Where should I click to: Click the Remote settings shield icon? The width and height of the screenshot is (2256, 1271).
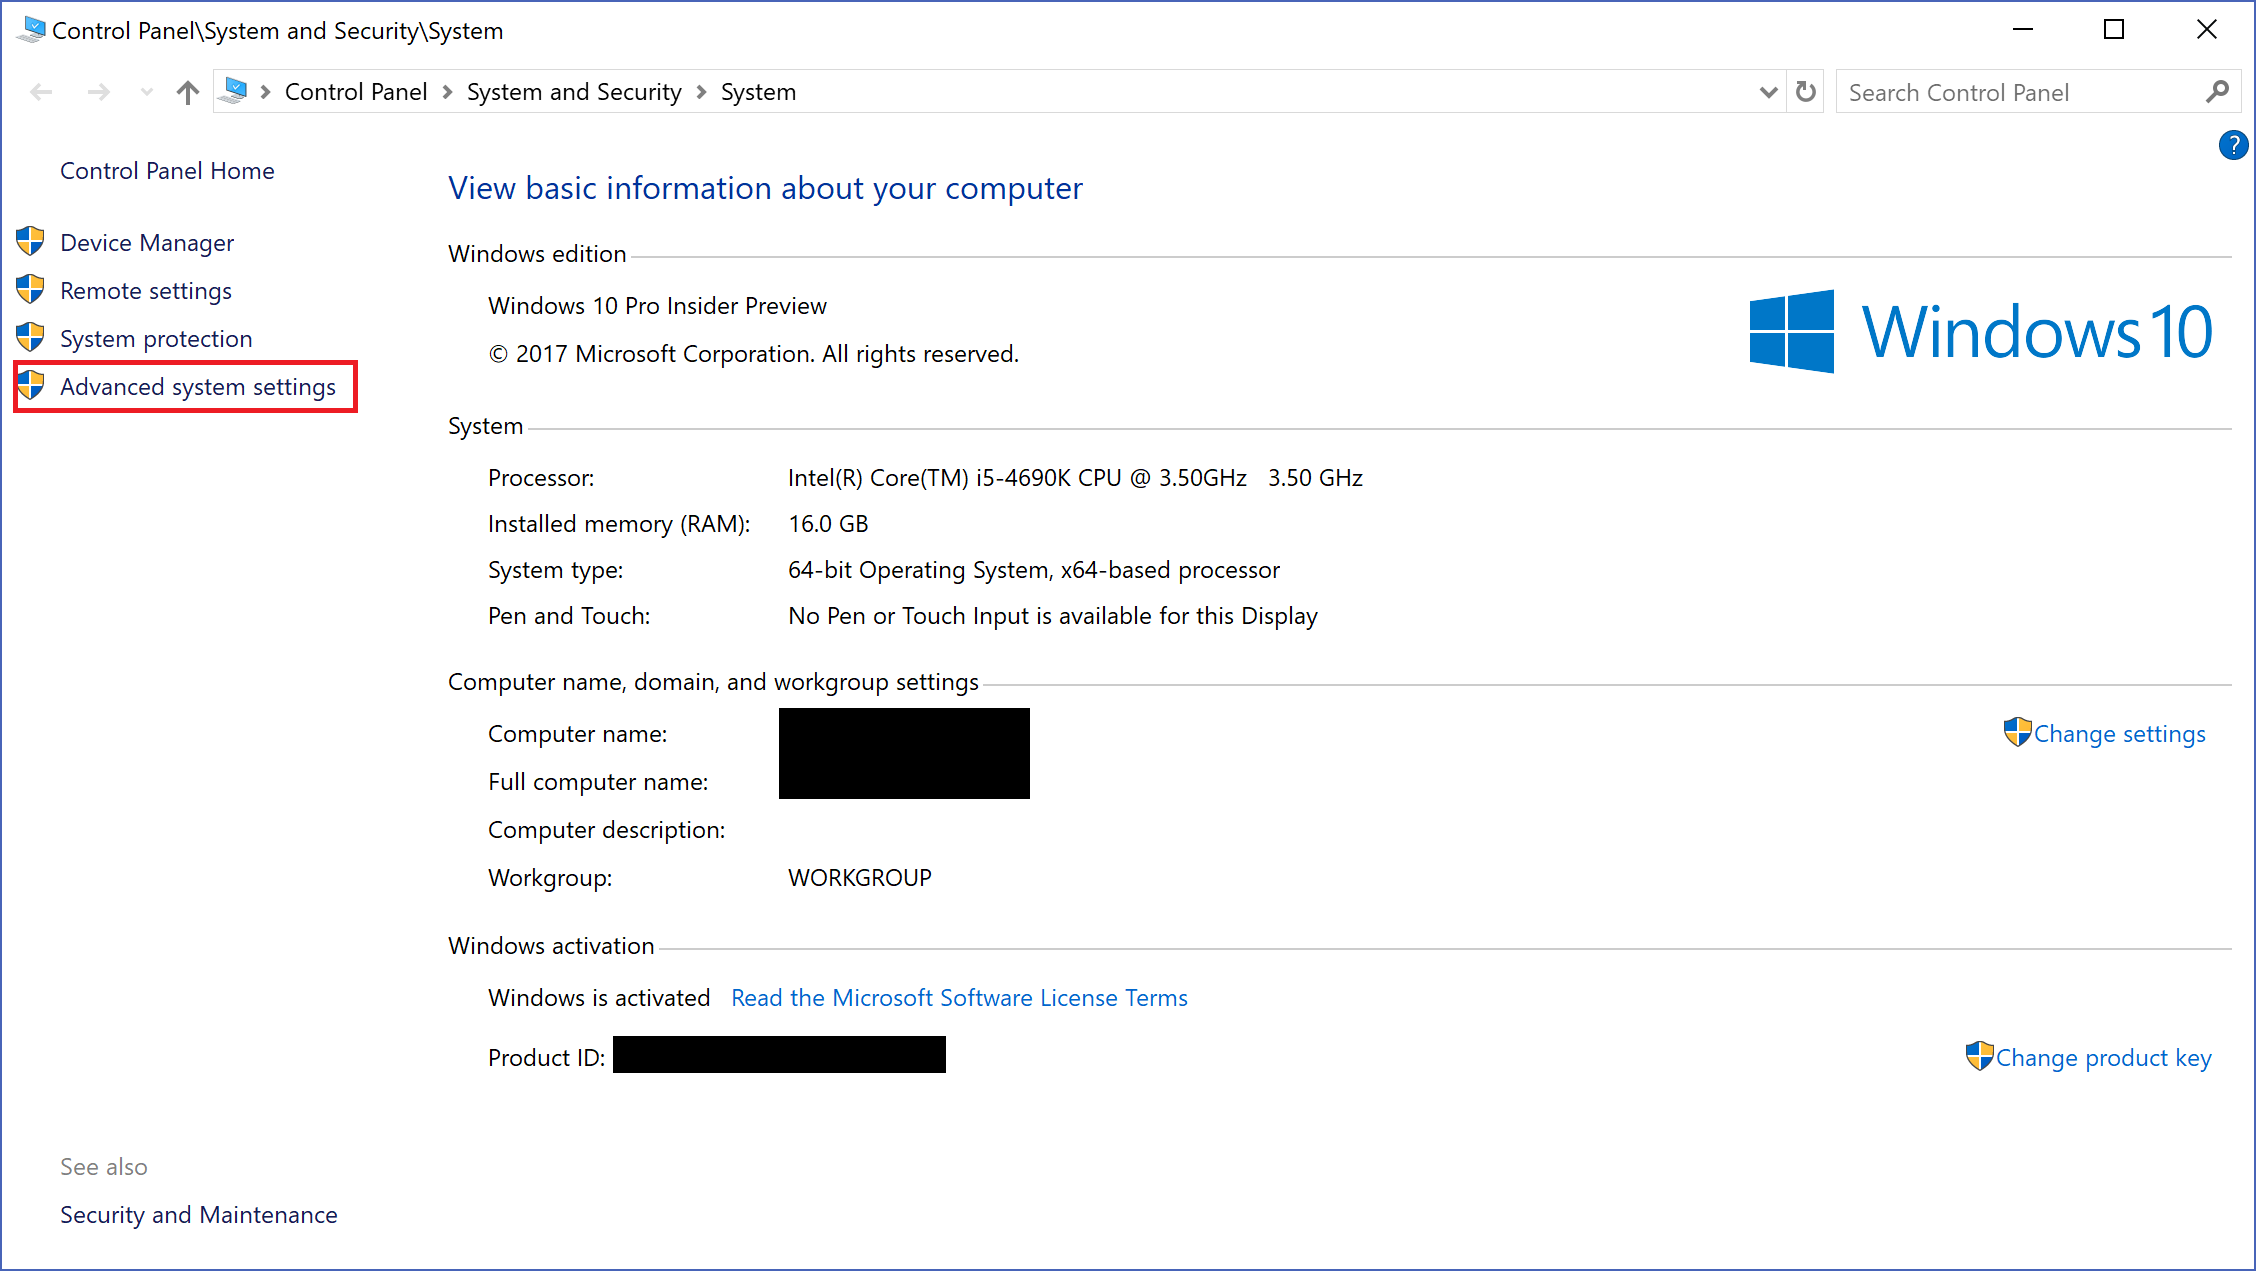click(x=30, y=289)
